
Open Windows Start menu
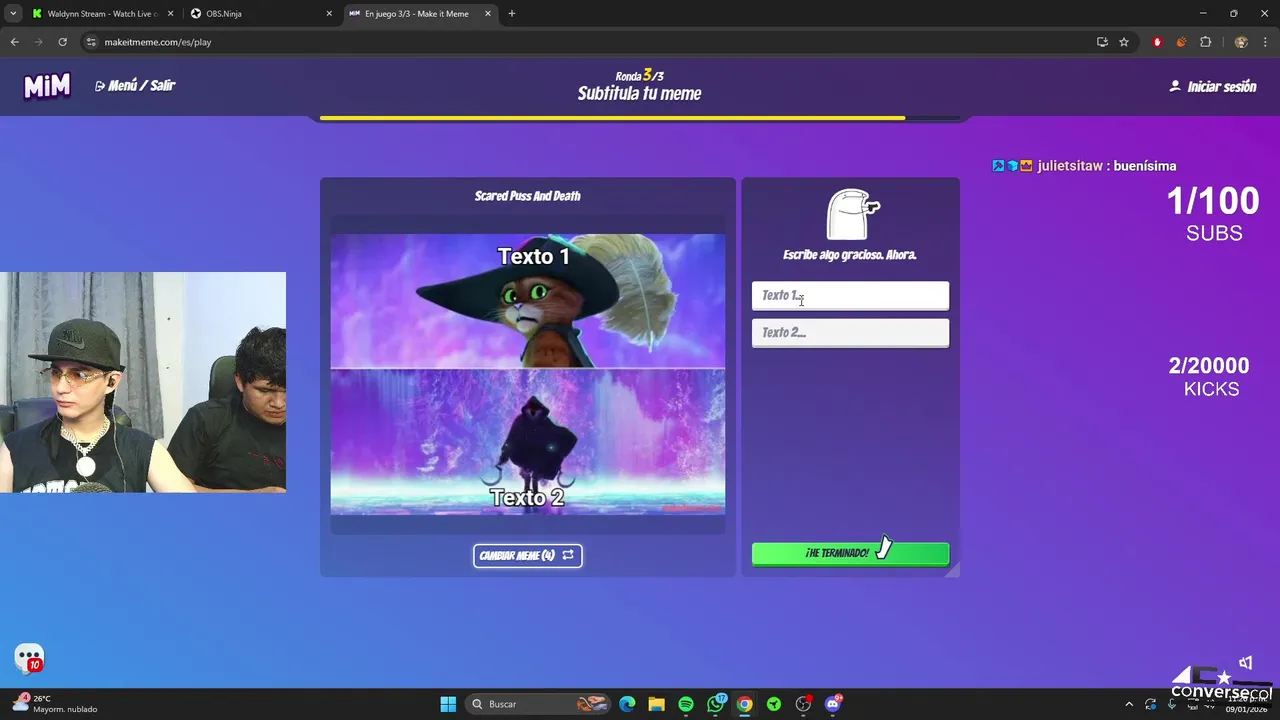tap(448, 704)
